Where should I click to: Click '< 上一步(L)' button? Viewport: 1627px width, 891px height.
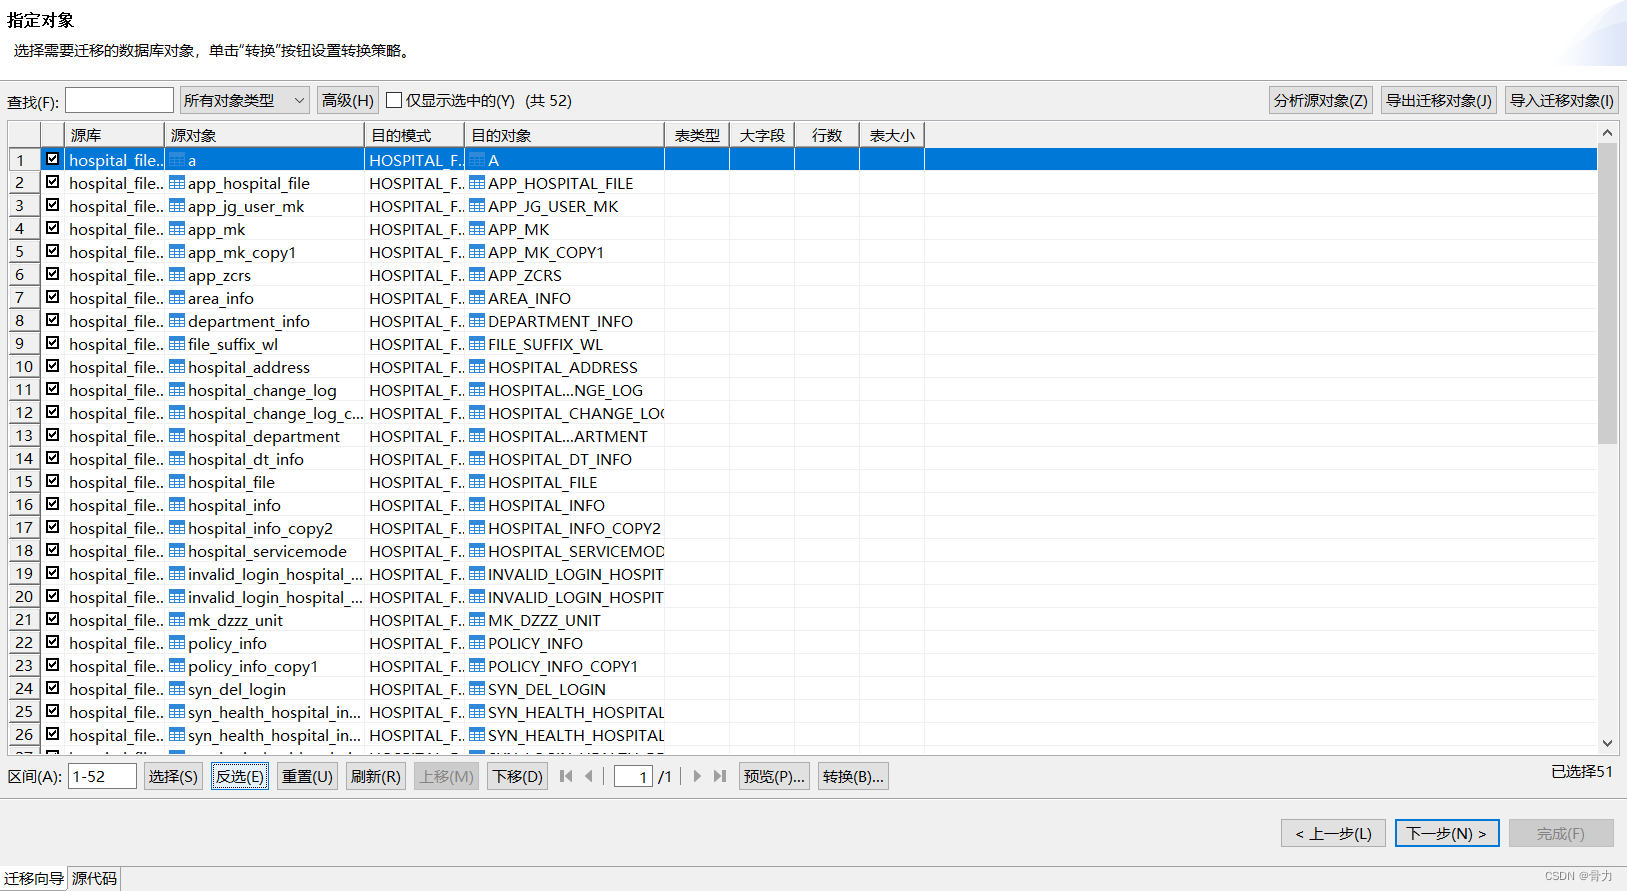point(1333,833)
